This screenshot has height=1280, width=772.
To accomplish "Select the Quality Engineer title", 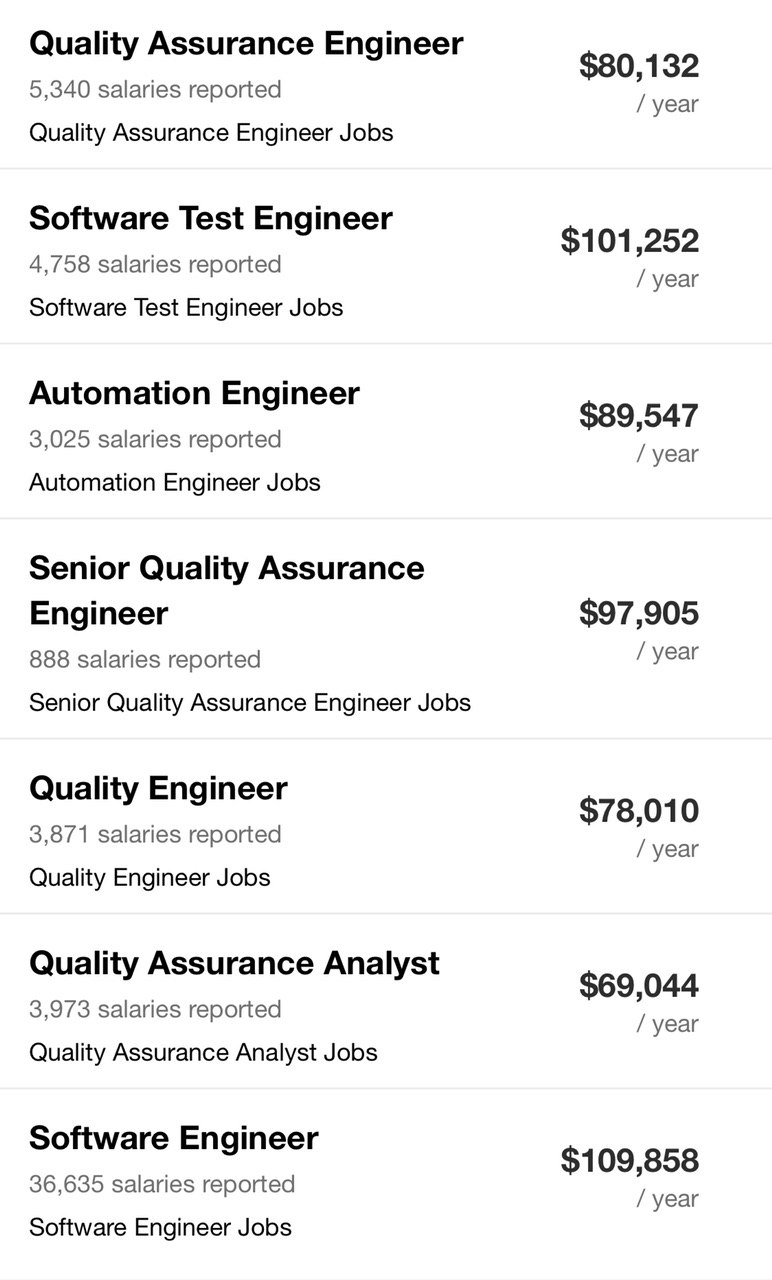I will click(158, 789).
